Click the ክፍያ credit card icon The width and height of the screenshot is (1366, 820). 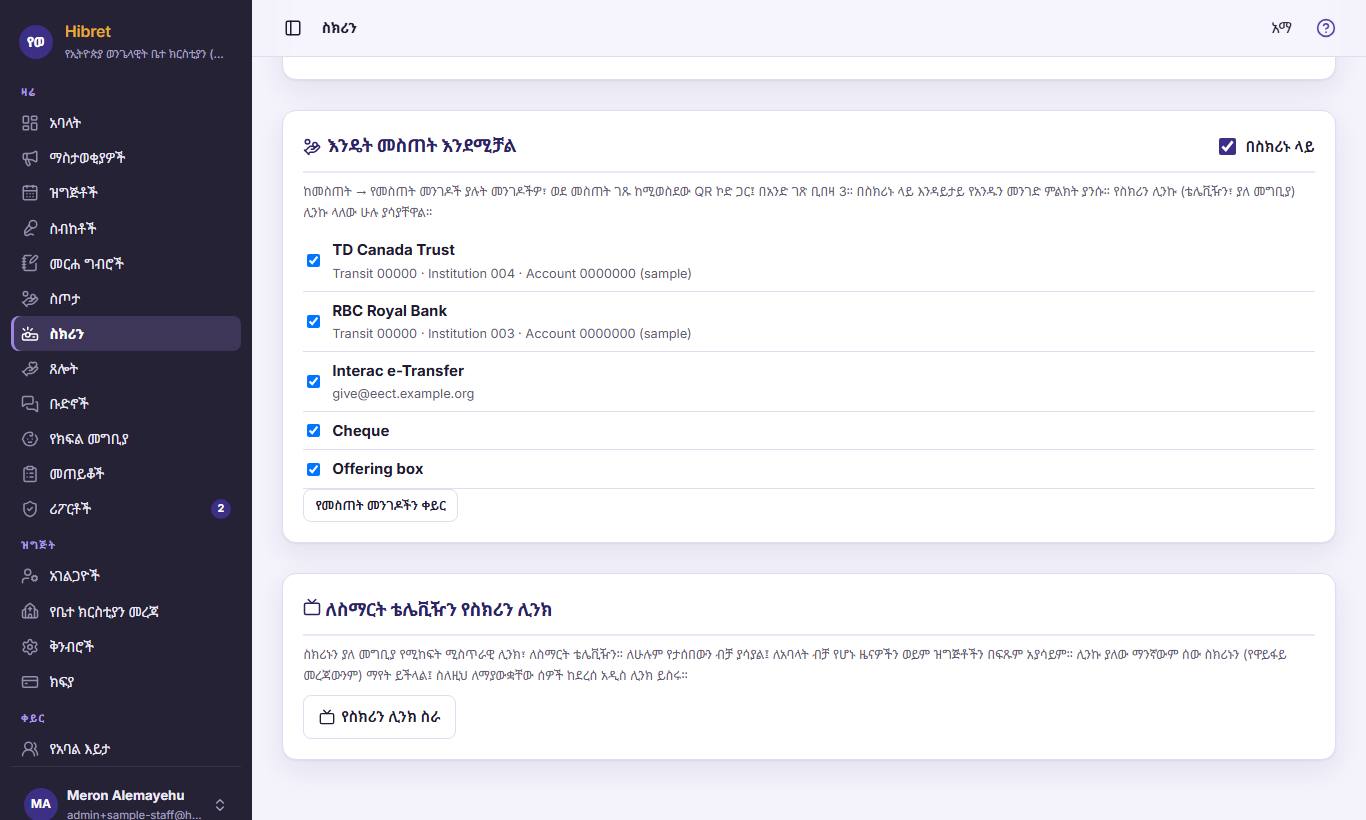[30, 682]
